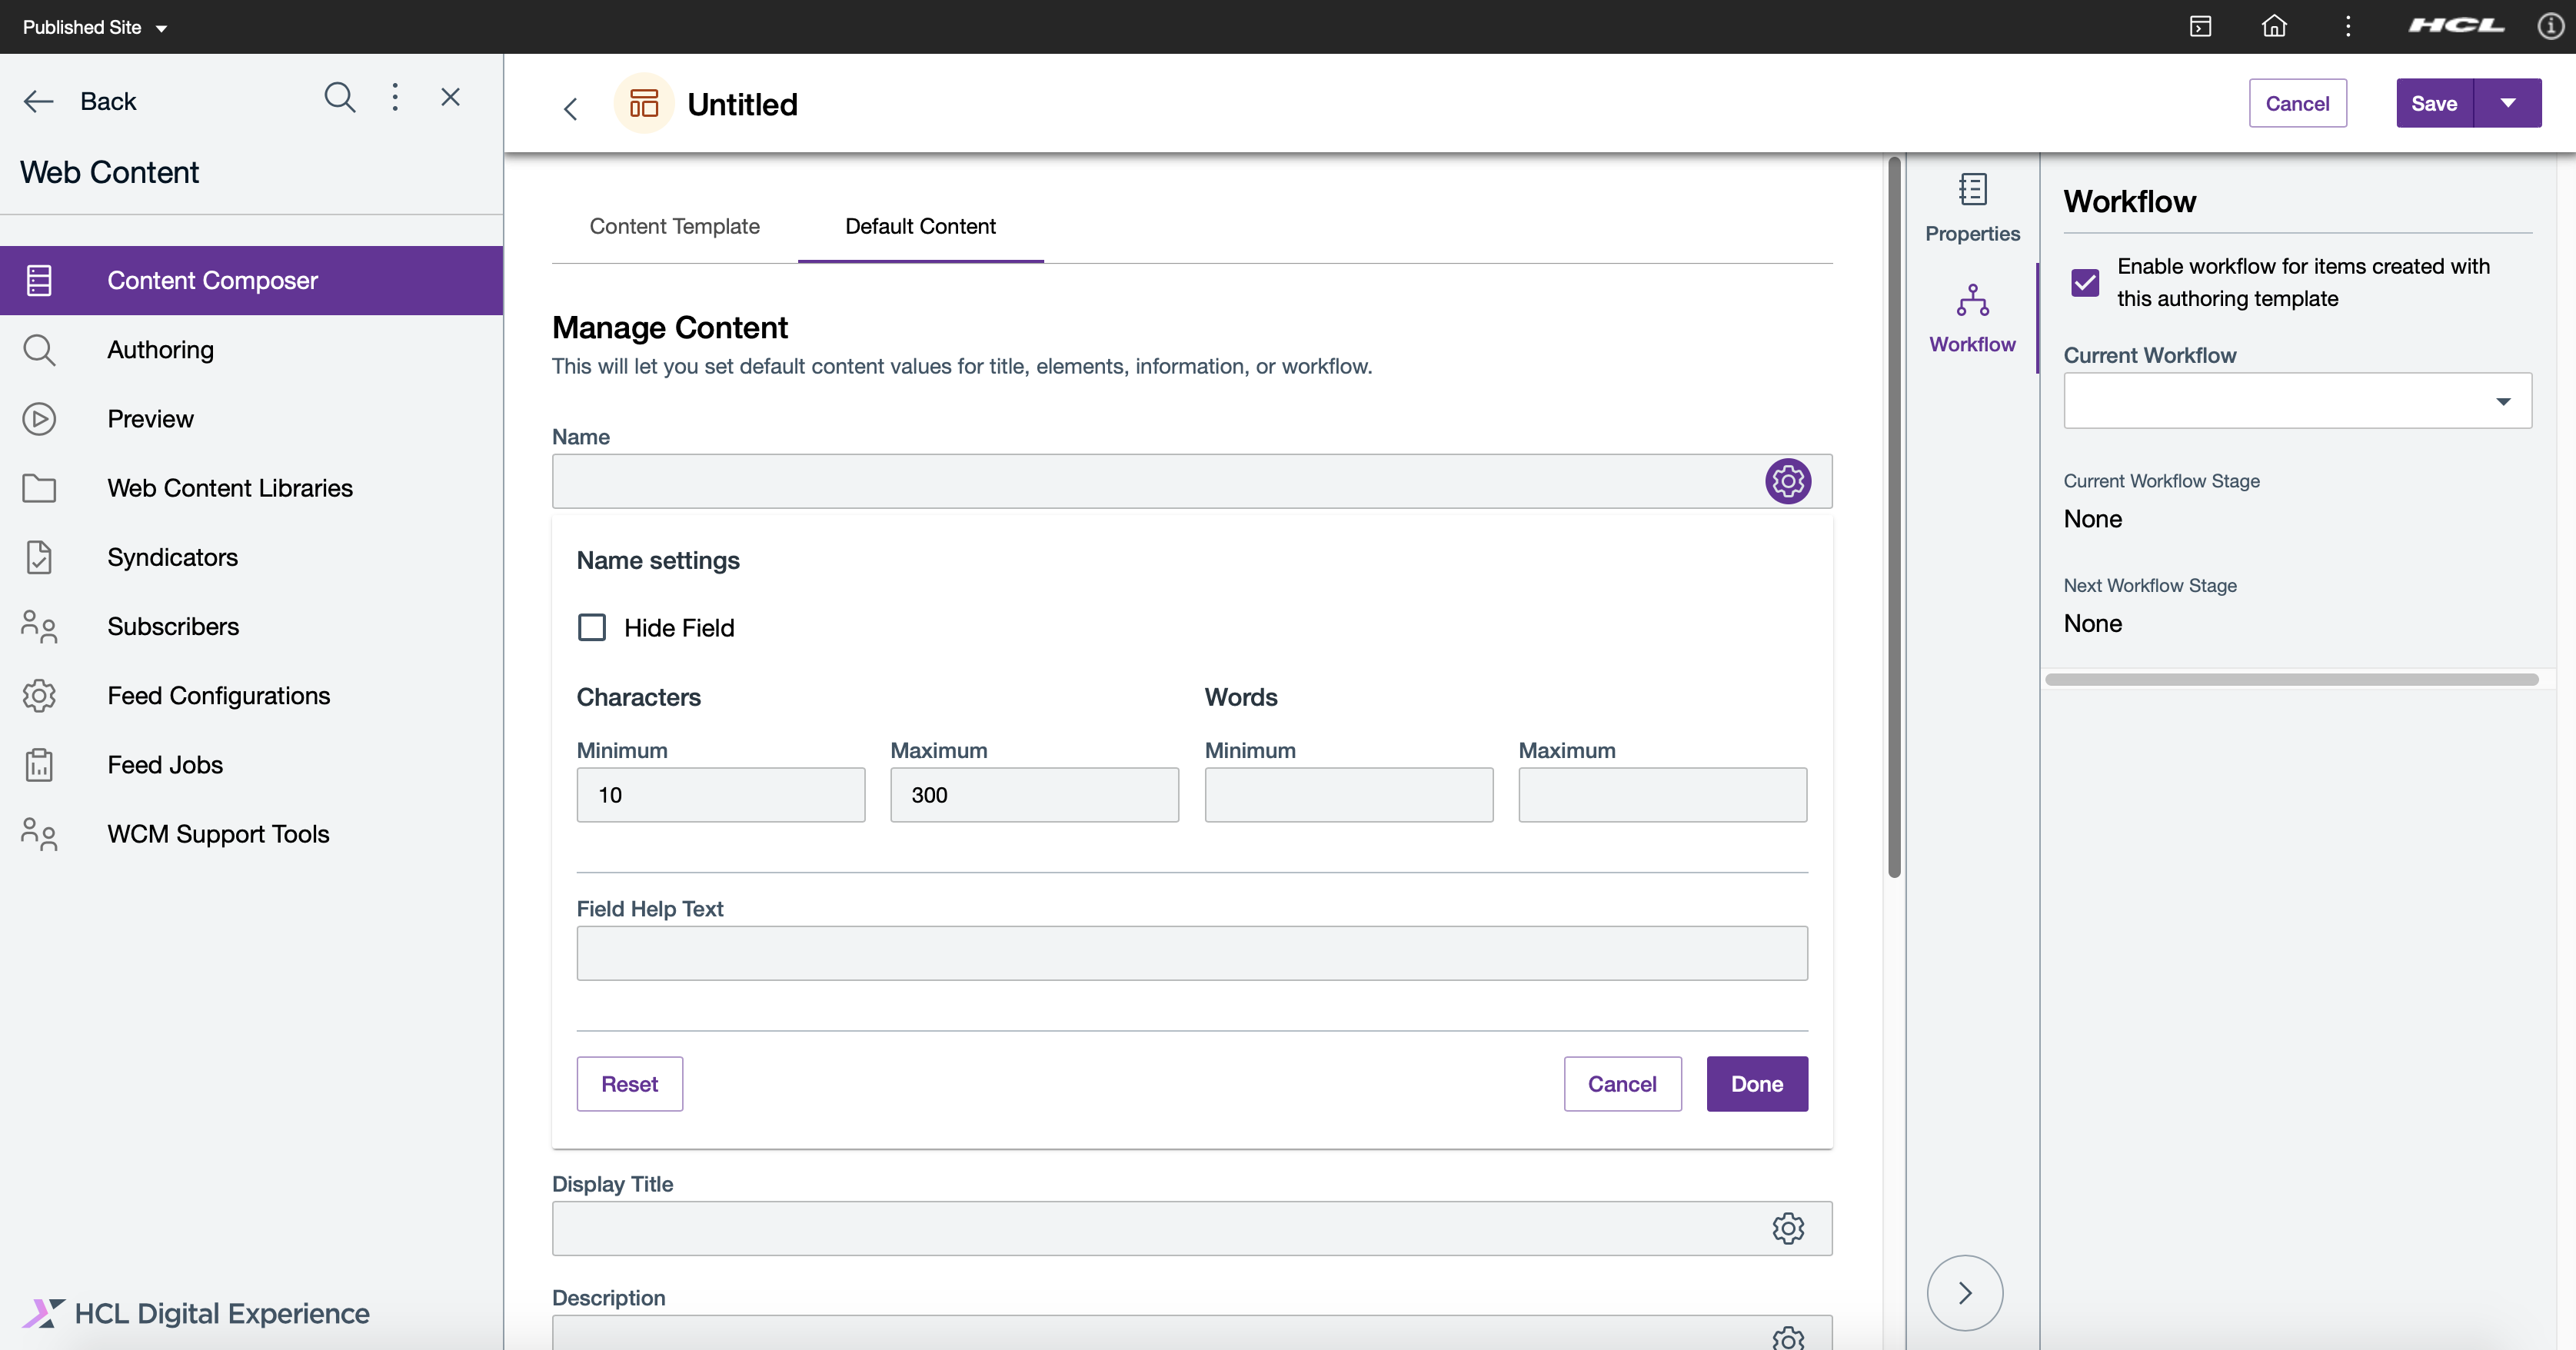
Task: Click the Back arrow in the sidebar
Action: (x=38, y=101)
